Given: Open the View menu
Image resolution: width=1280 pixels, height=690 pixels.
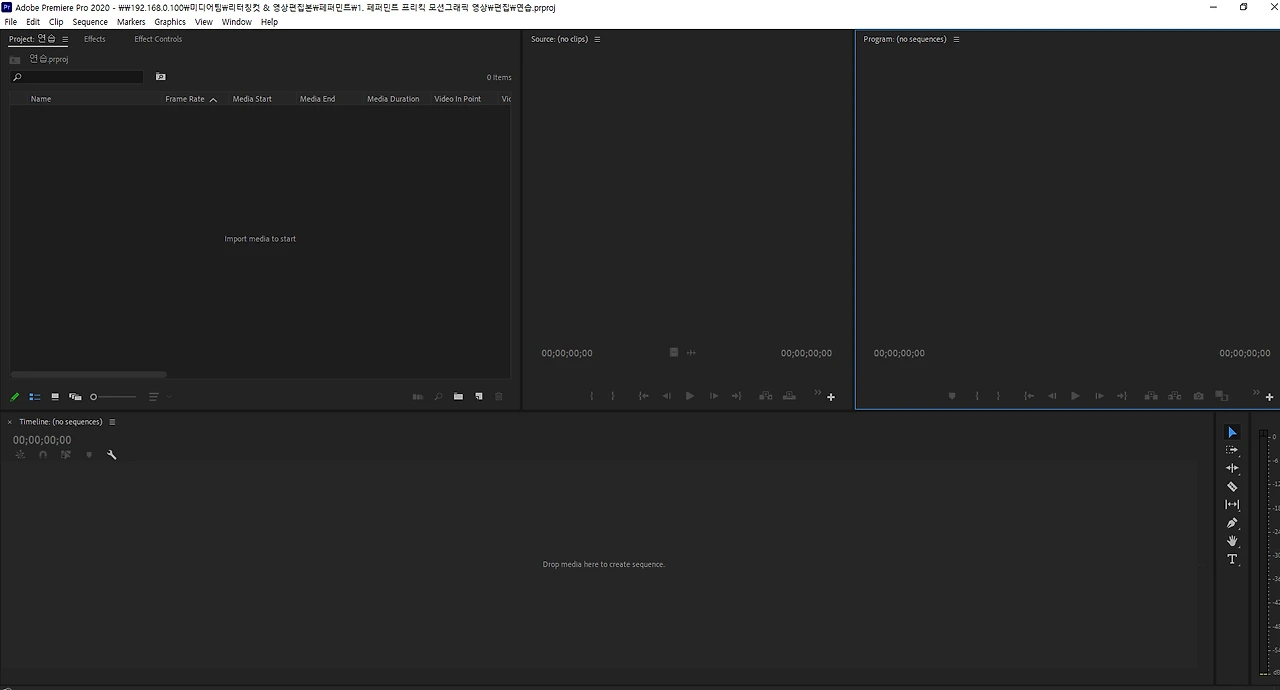Looking at the screenshot, I should click(x=204, y=22).
